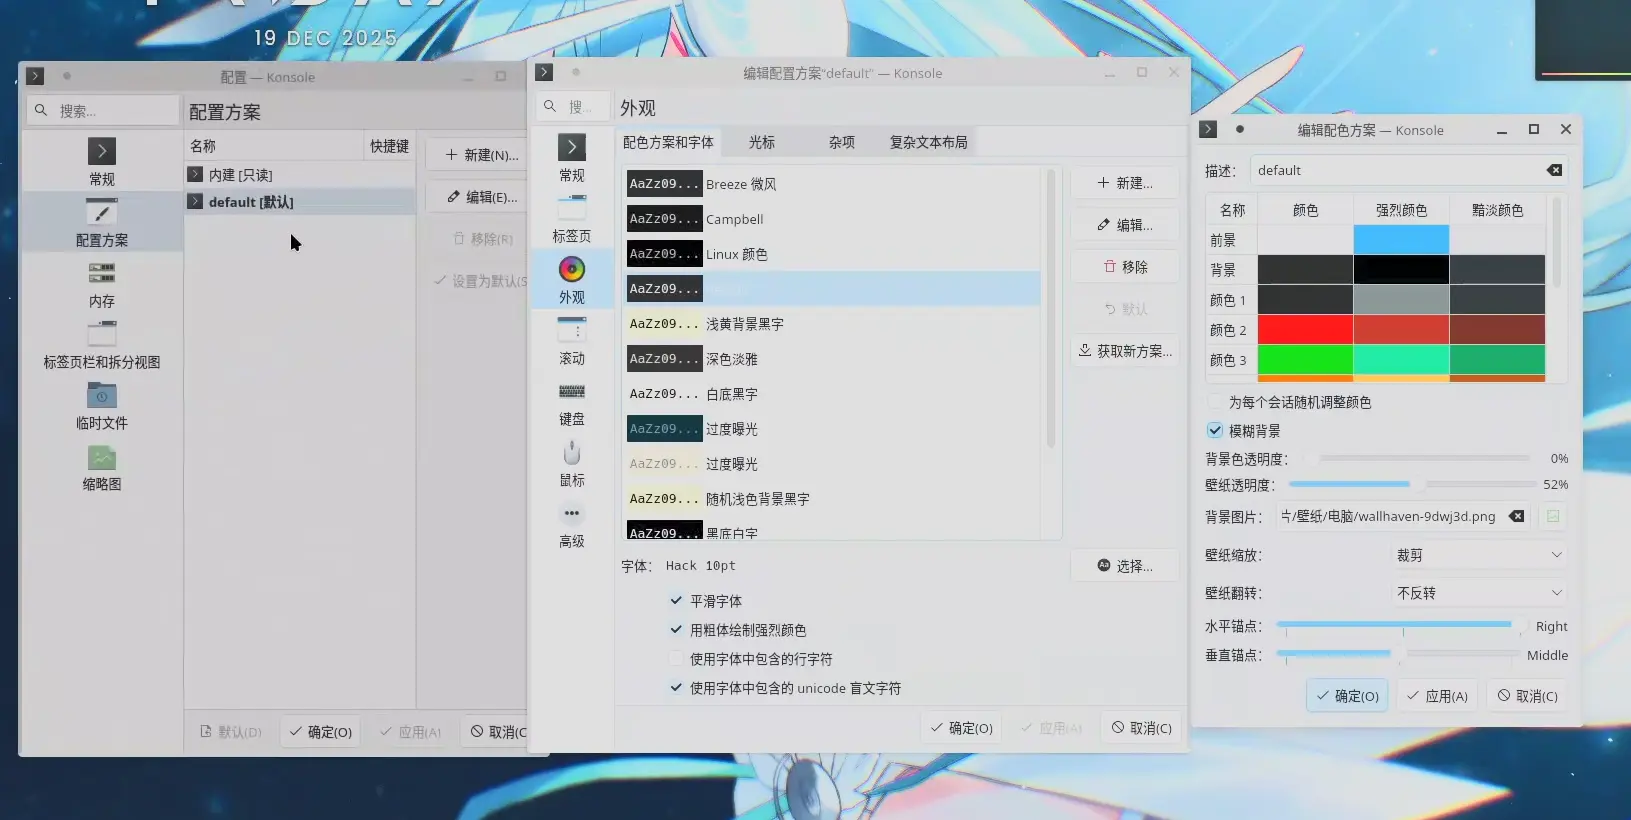Open 常规 page in profile editor sidebar
The height and width of the screenshot is (820, 1631).
(572, 159)
